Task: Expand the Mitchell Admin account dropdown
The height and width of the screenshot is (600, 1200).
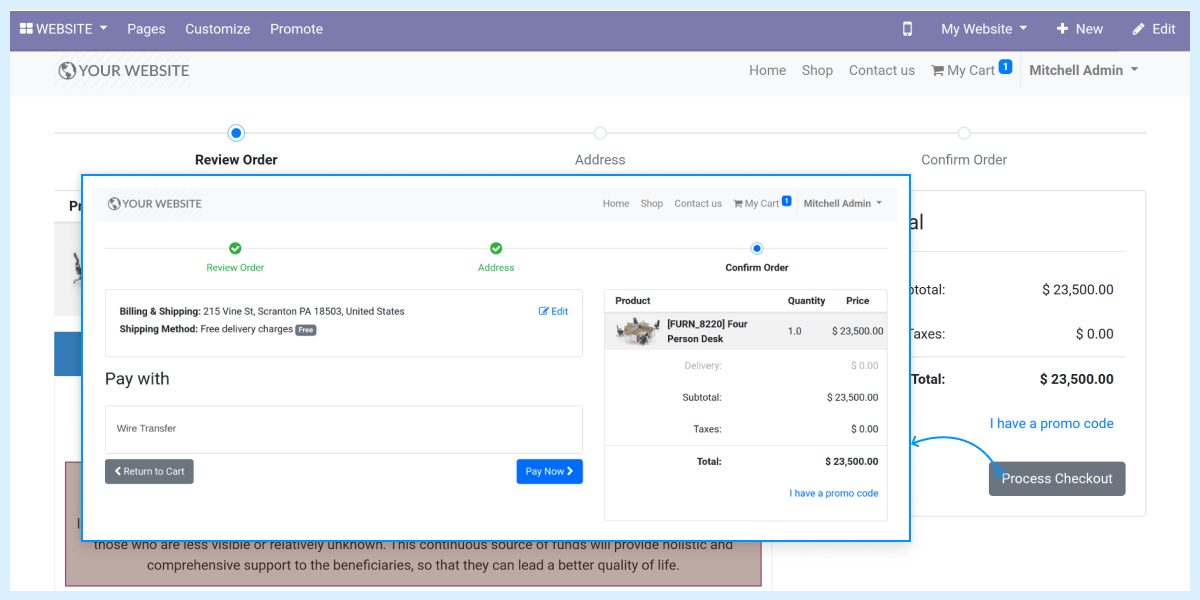Action: pos(1083,70)
